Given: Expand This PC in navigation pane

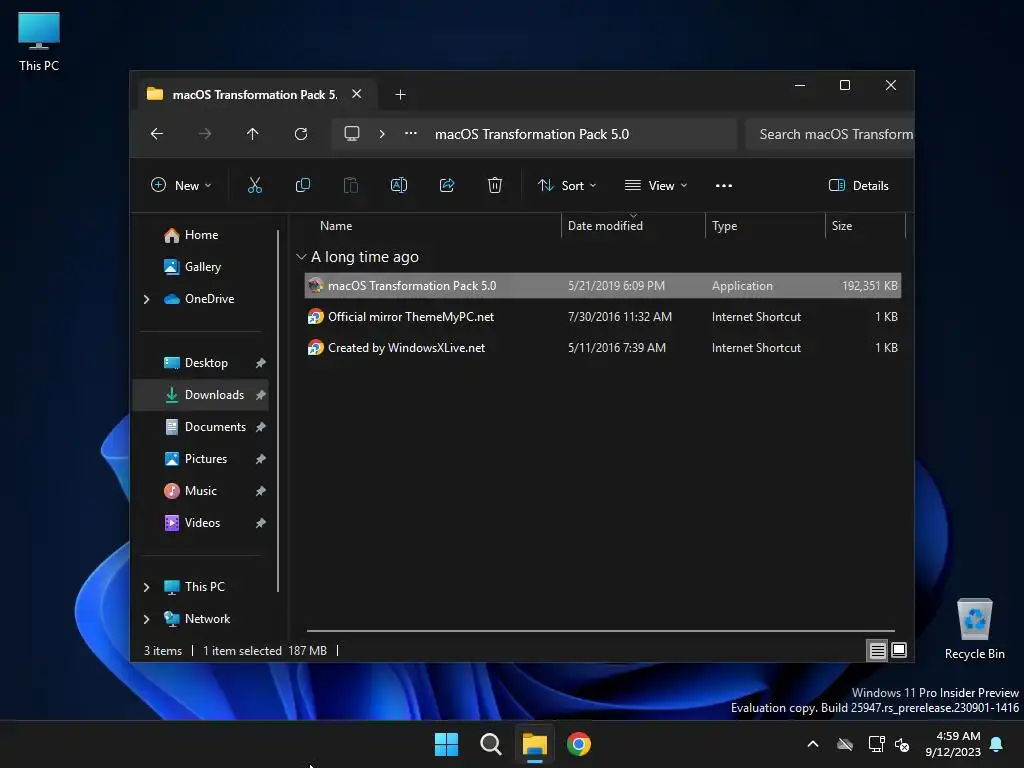Looking at the screenshot, I should 146,587.
